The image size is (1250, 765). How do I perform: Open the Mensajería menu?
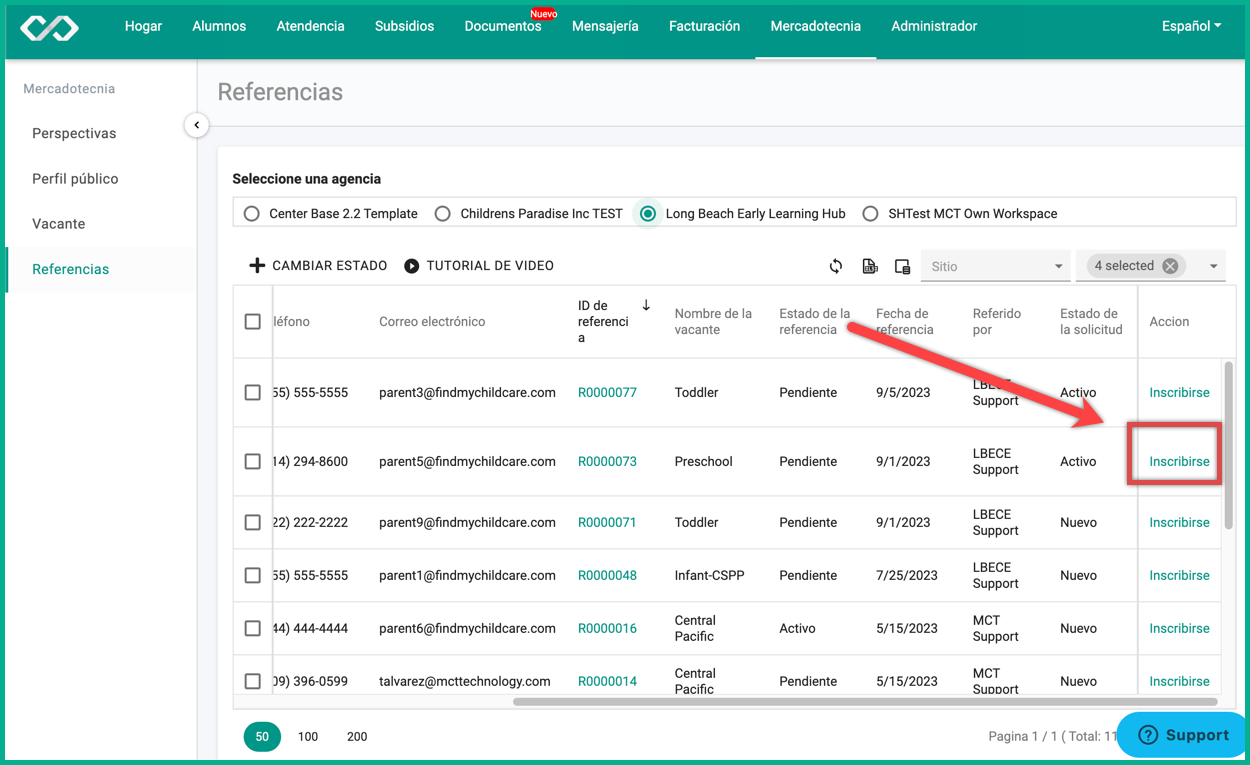point(605,26)
